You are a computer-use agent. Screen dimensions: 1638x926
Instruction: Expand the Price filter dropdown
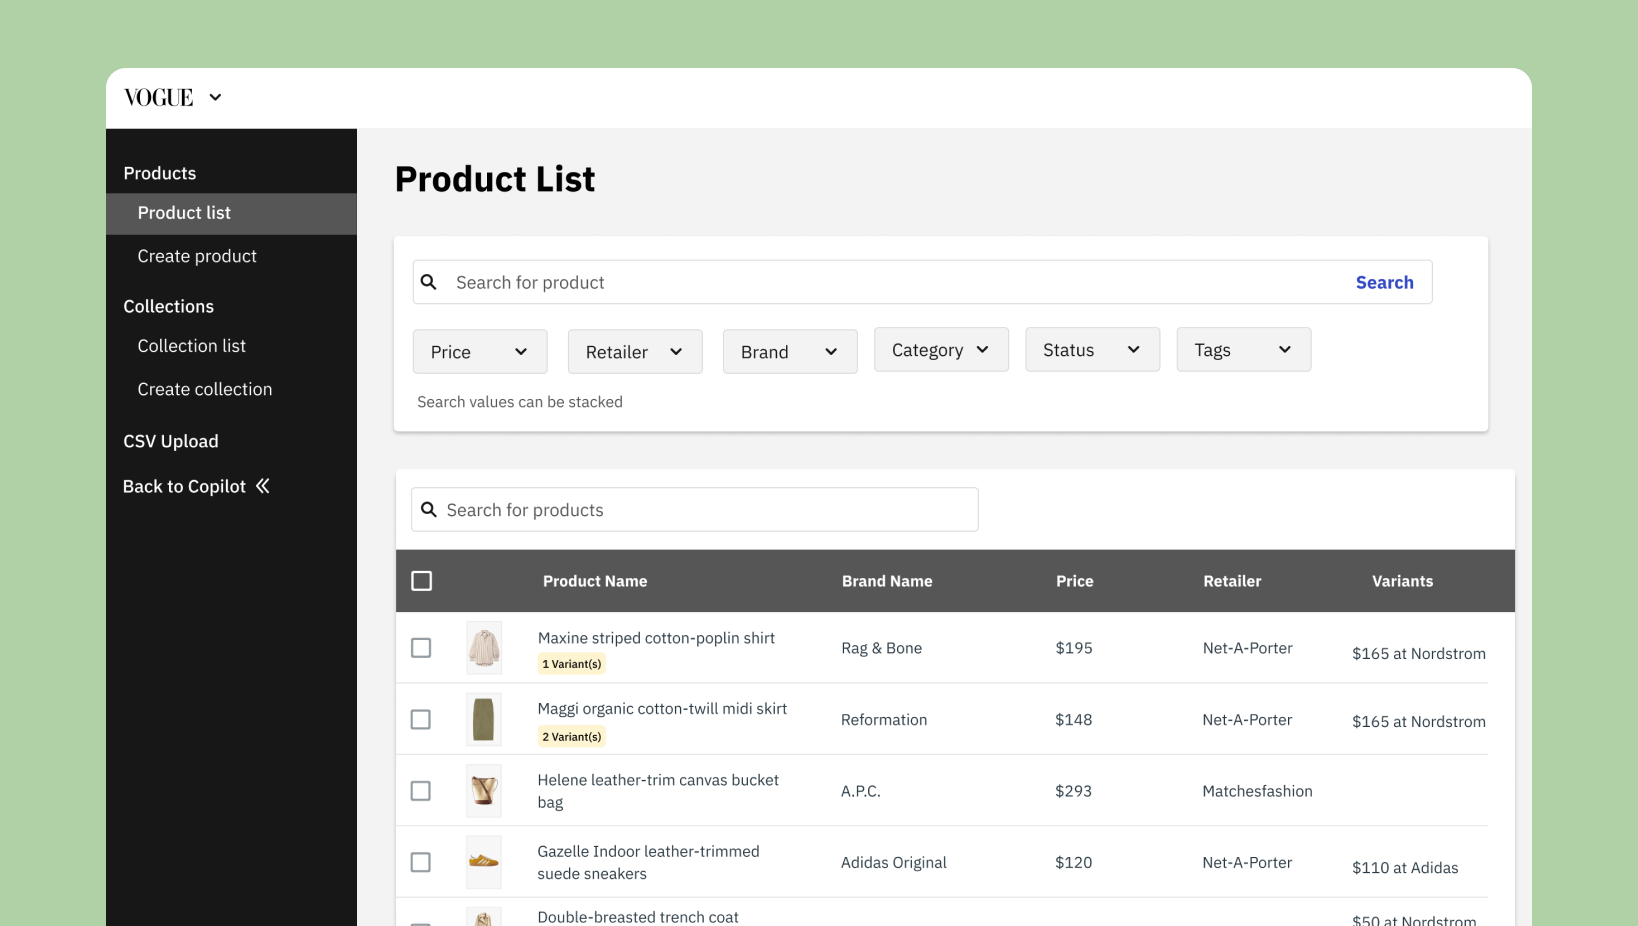[480, 352]
